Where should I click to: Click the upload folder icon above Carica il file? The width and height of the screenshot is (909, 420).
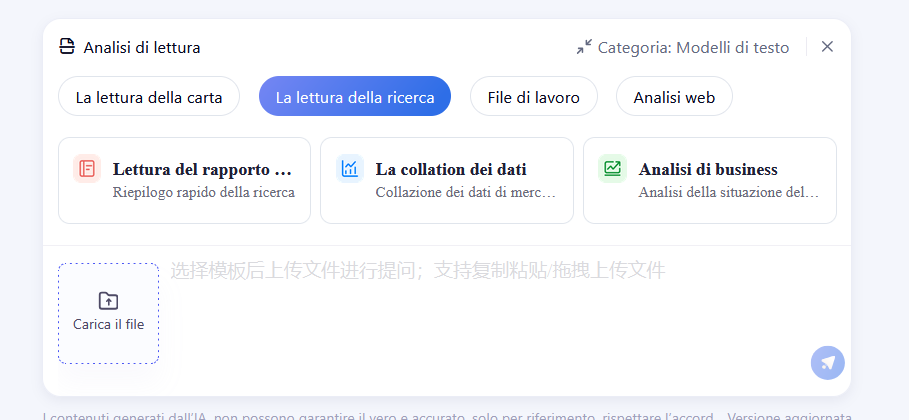[x=108, y=301]
